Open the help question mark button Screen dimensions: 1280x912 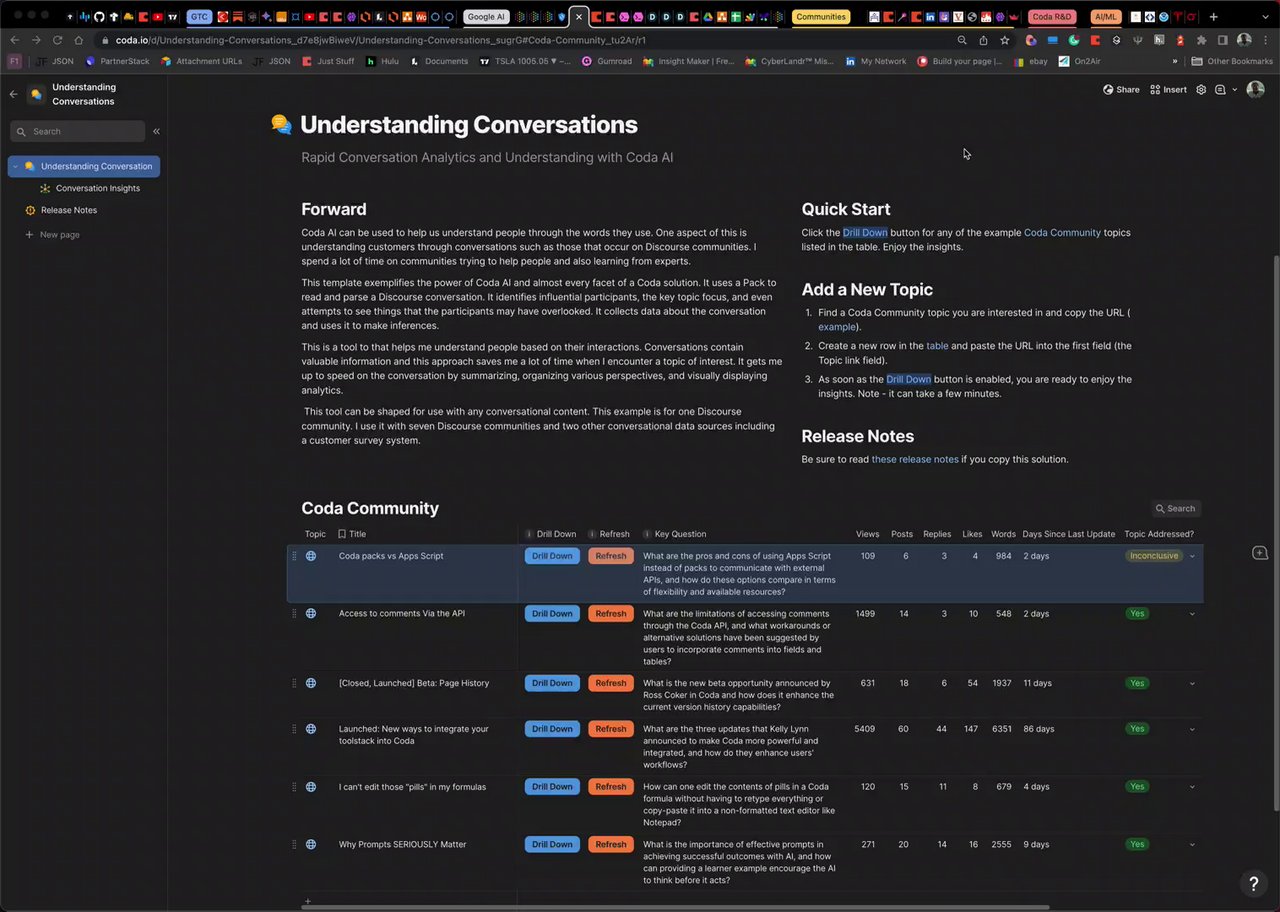coord(1254,884)
